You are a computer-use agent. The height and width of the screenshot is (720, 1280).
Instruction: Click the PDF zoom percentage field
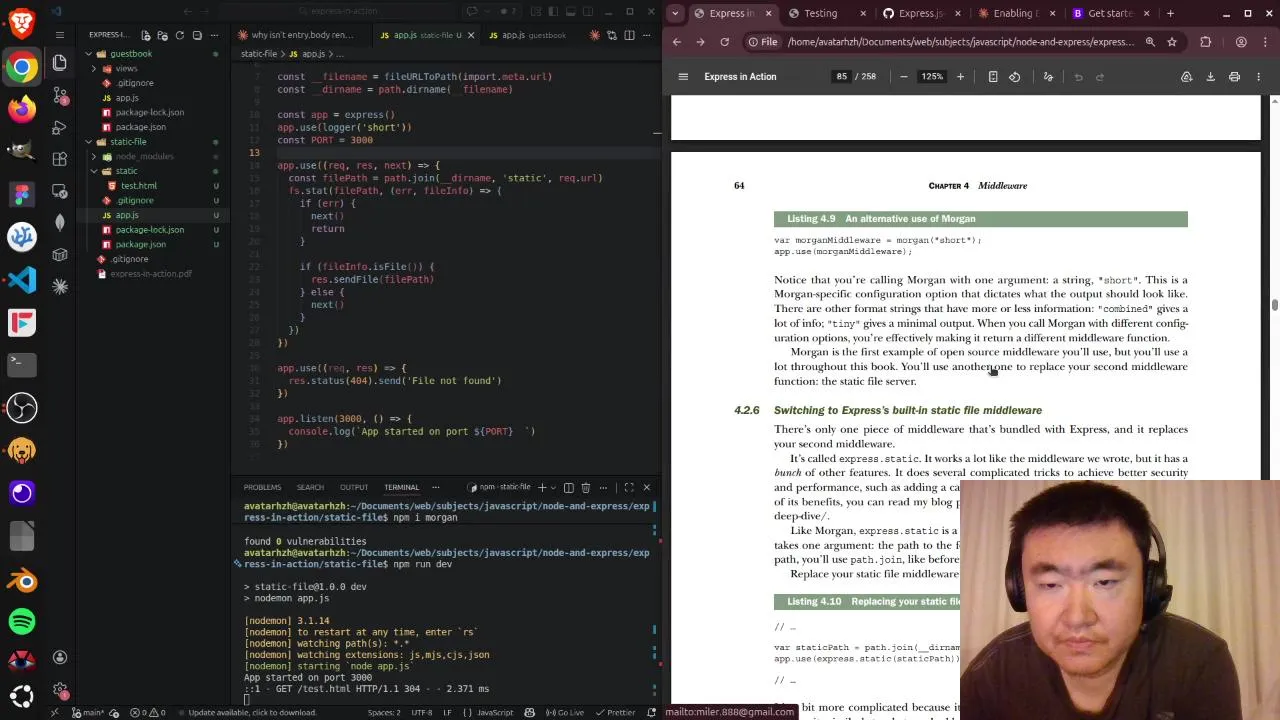tap(932, 77)
